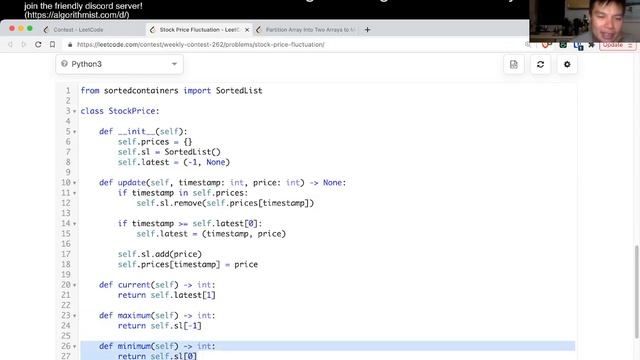Fold the if block at line 14
This screenshot has height=360, width=640.
tap(74, 223)
